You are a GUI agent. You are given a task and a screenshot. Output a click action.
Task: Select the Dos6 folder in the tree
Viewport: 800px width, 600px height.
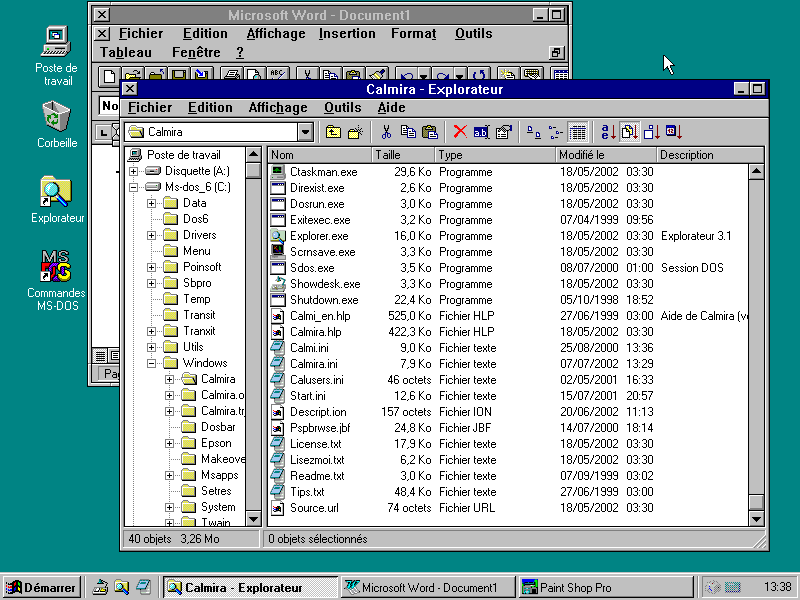(x=195, y=219)
